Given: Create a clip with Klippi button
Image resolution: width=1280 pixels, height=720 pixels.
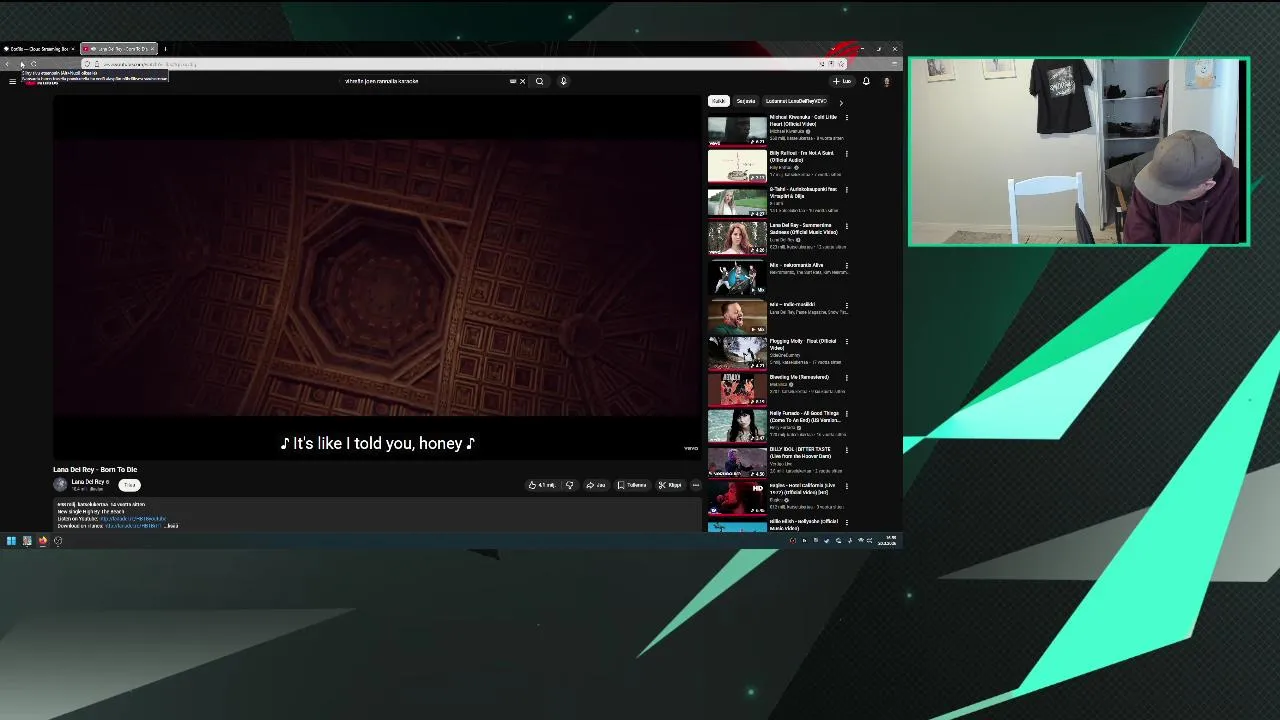Looking at the screenshot, I should (x=670, y=485).
